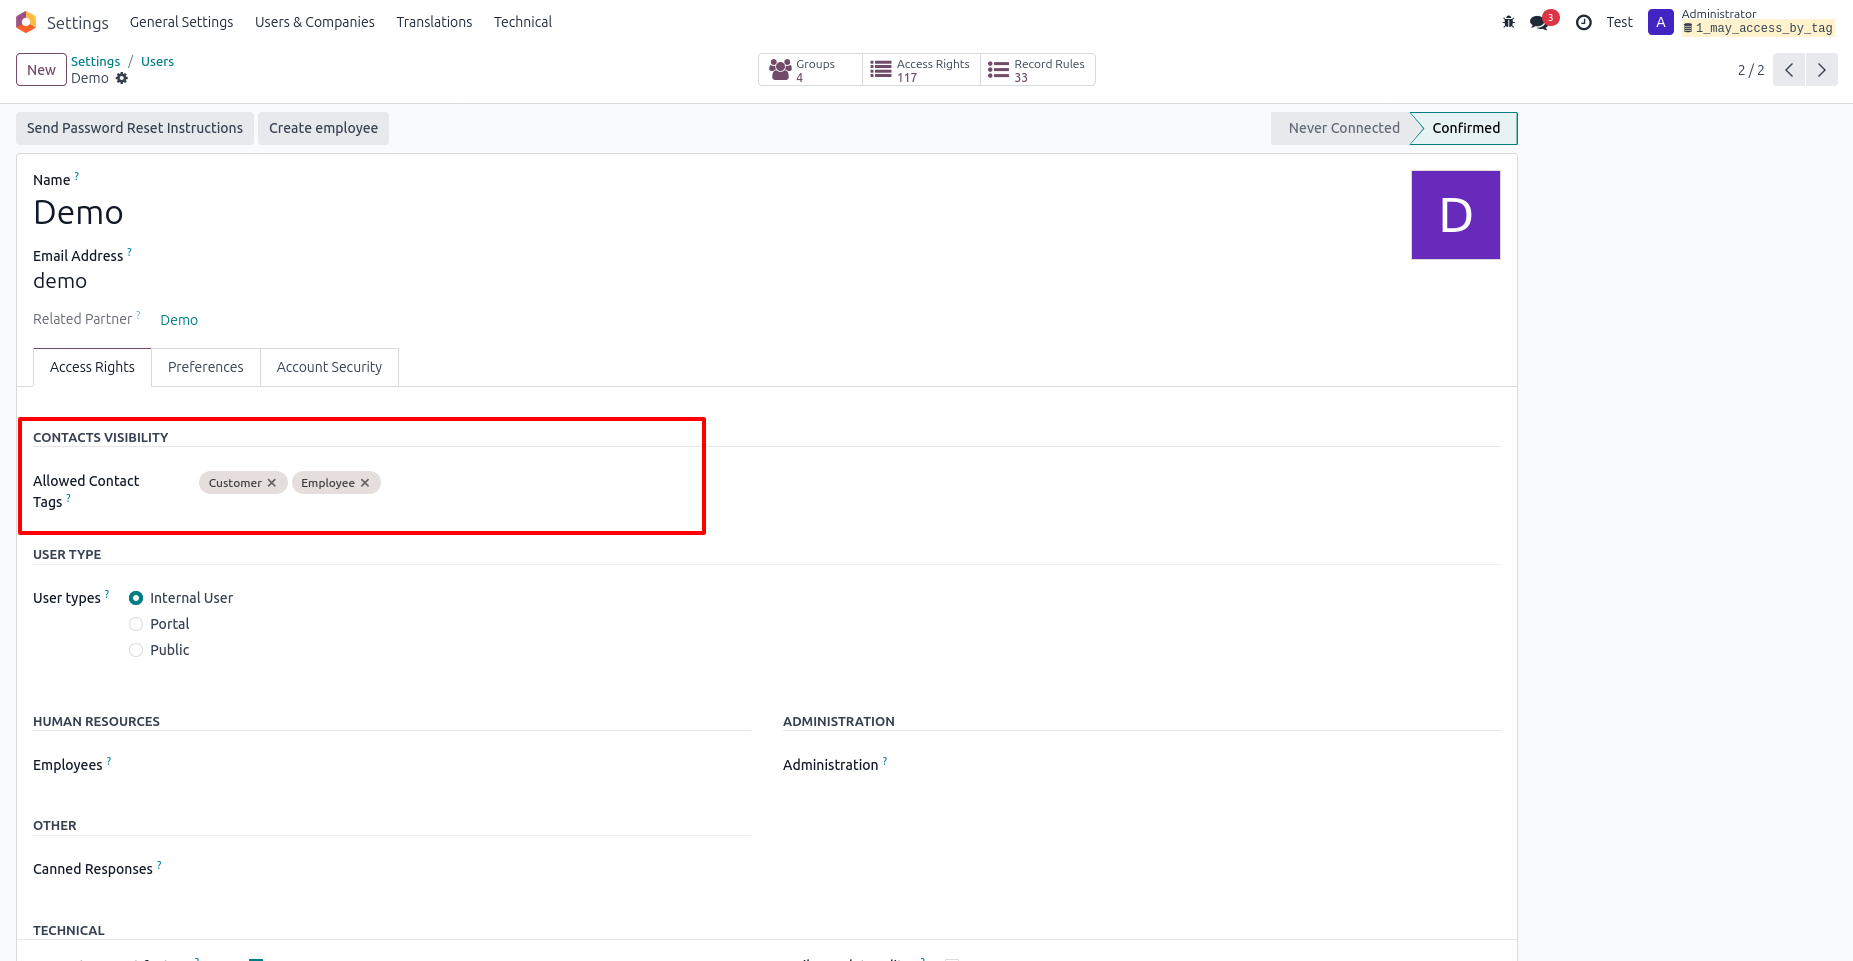The height and width of the screenshot is (961, 1853).
Task: Click the Odoo Settings app logo
Action: click(26, 22)
